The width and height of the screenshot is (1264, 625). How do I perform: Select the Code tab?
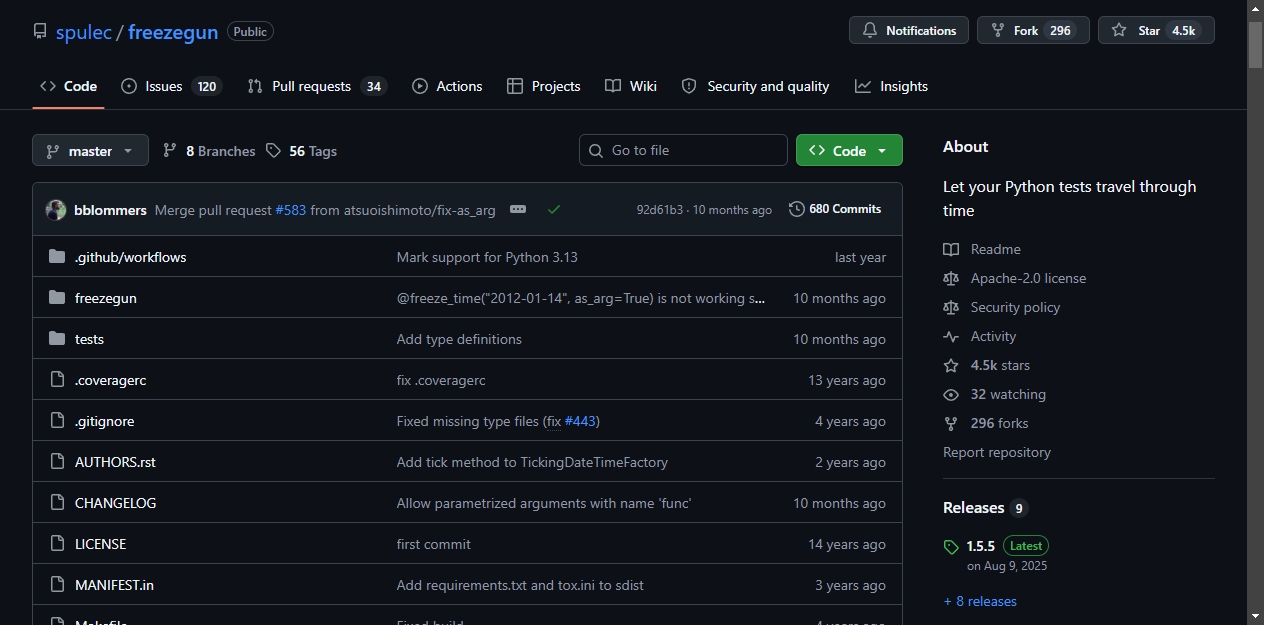coord(68,86)
